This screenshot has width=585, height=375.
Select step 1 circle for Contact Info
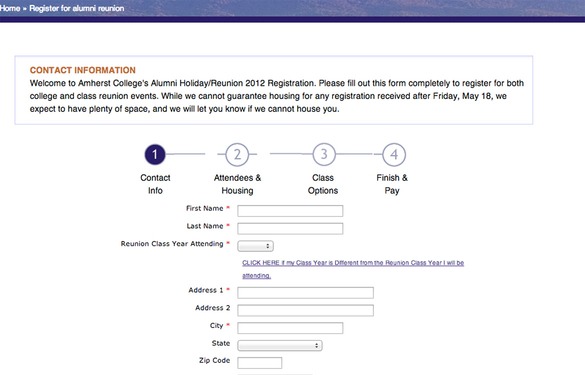pyautogui.click(x=155, y=154)
